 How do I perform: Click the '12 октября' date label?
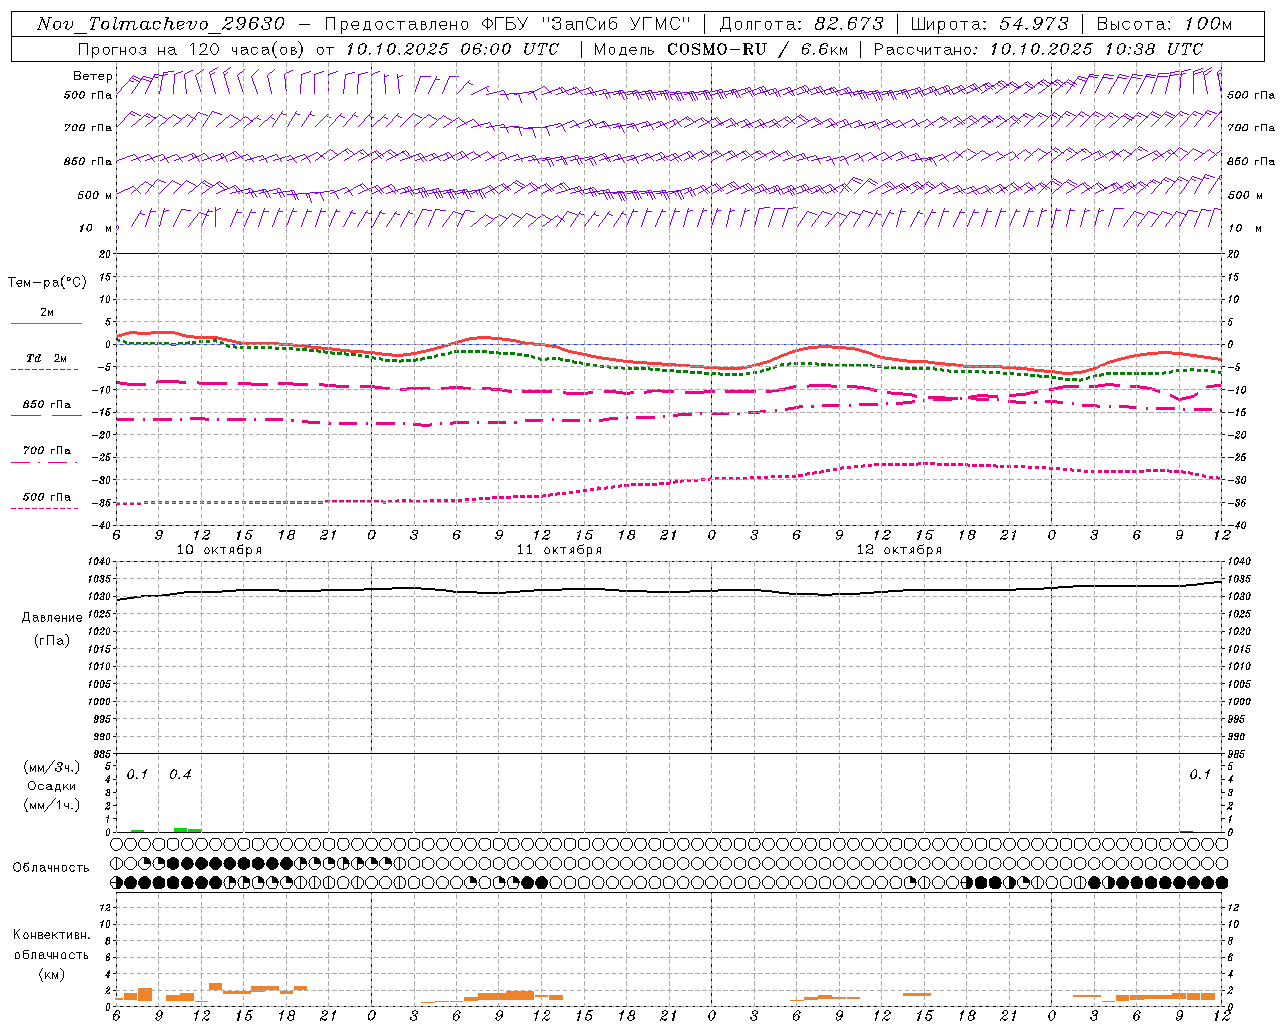(899, 550)
